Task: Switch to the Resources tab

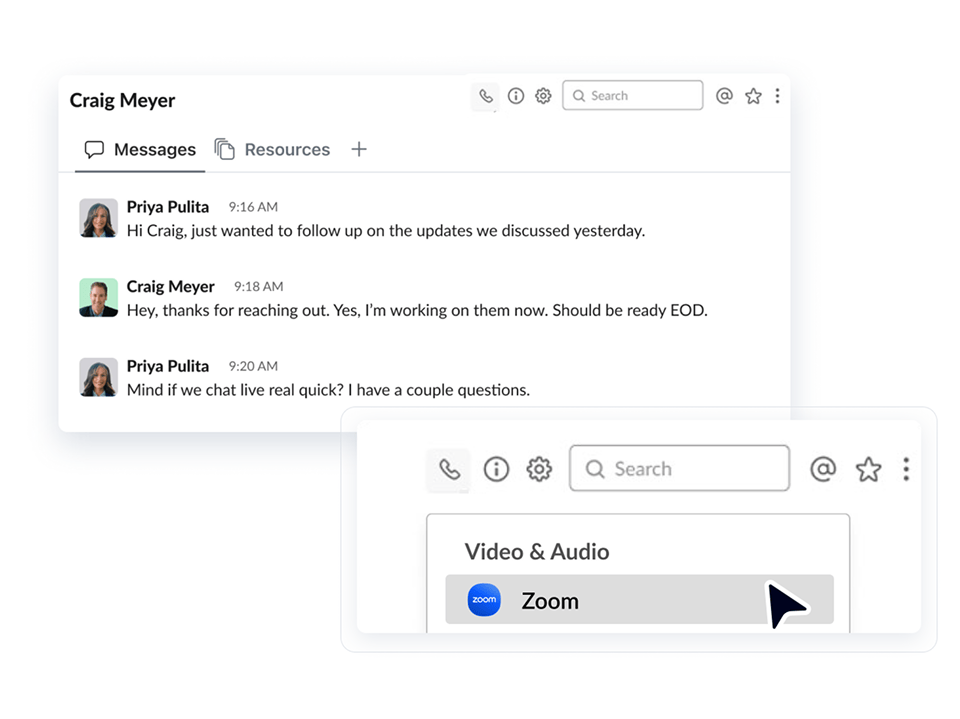Action: click(x=273, y=150)
